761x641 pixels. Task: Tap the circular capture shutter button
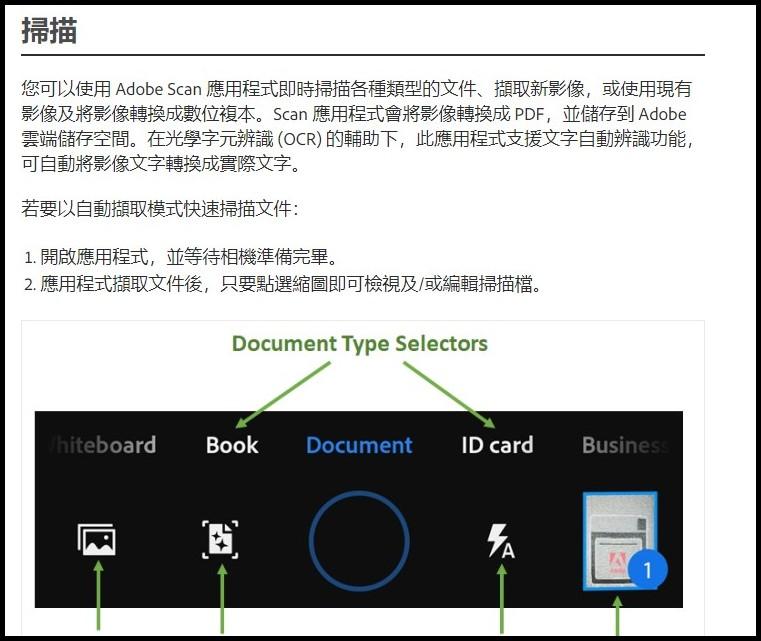point(359,541)
